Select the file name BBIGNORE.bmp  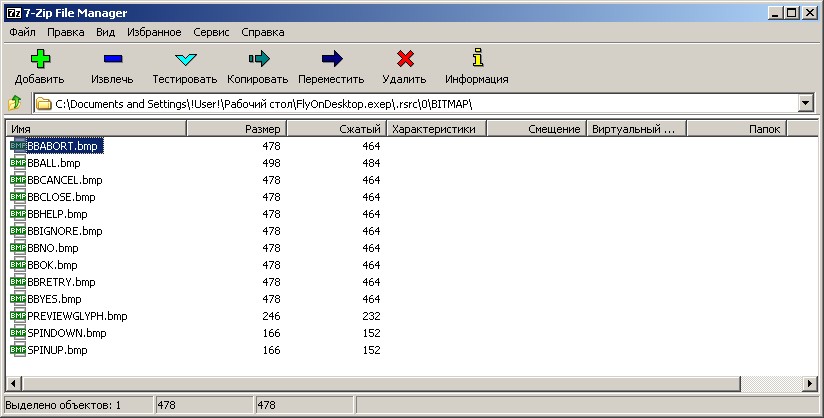(65, 231)
